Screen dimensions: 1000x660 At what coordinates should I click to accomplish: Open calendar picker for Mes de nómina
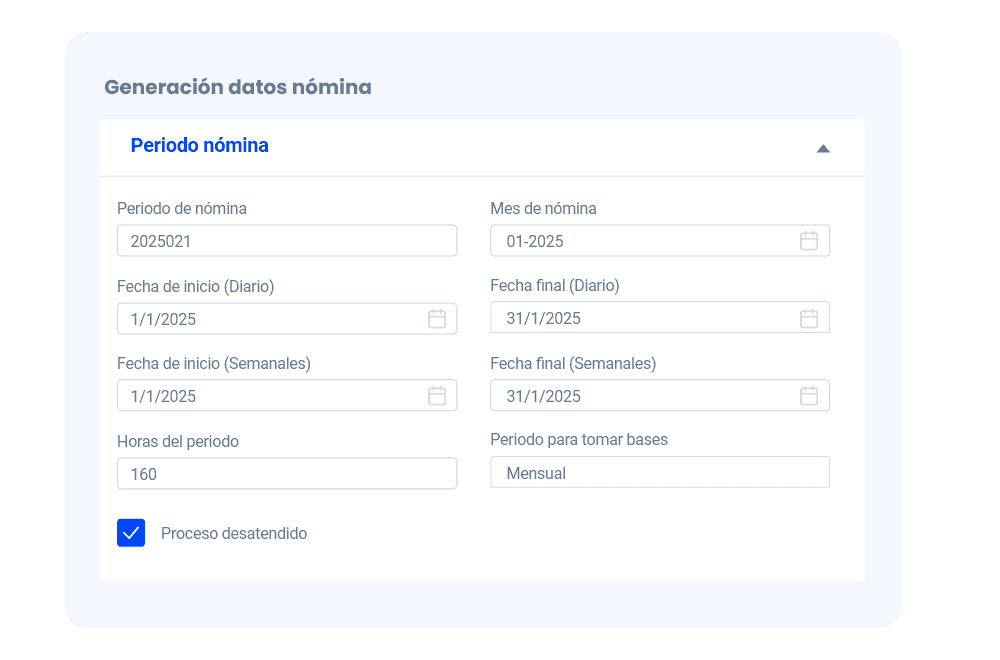coord(809,241)
